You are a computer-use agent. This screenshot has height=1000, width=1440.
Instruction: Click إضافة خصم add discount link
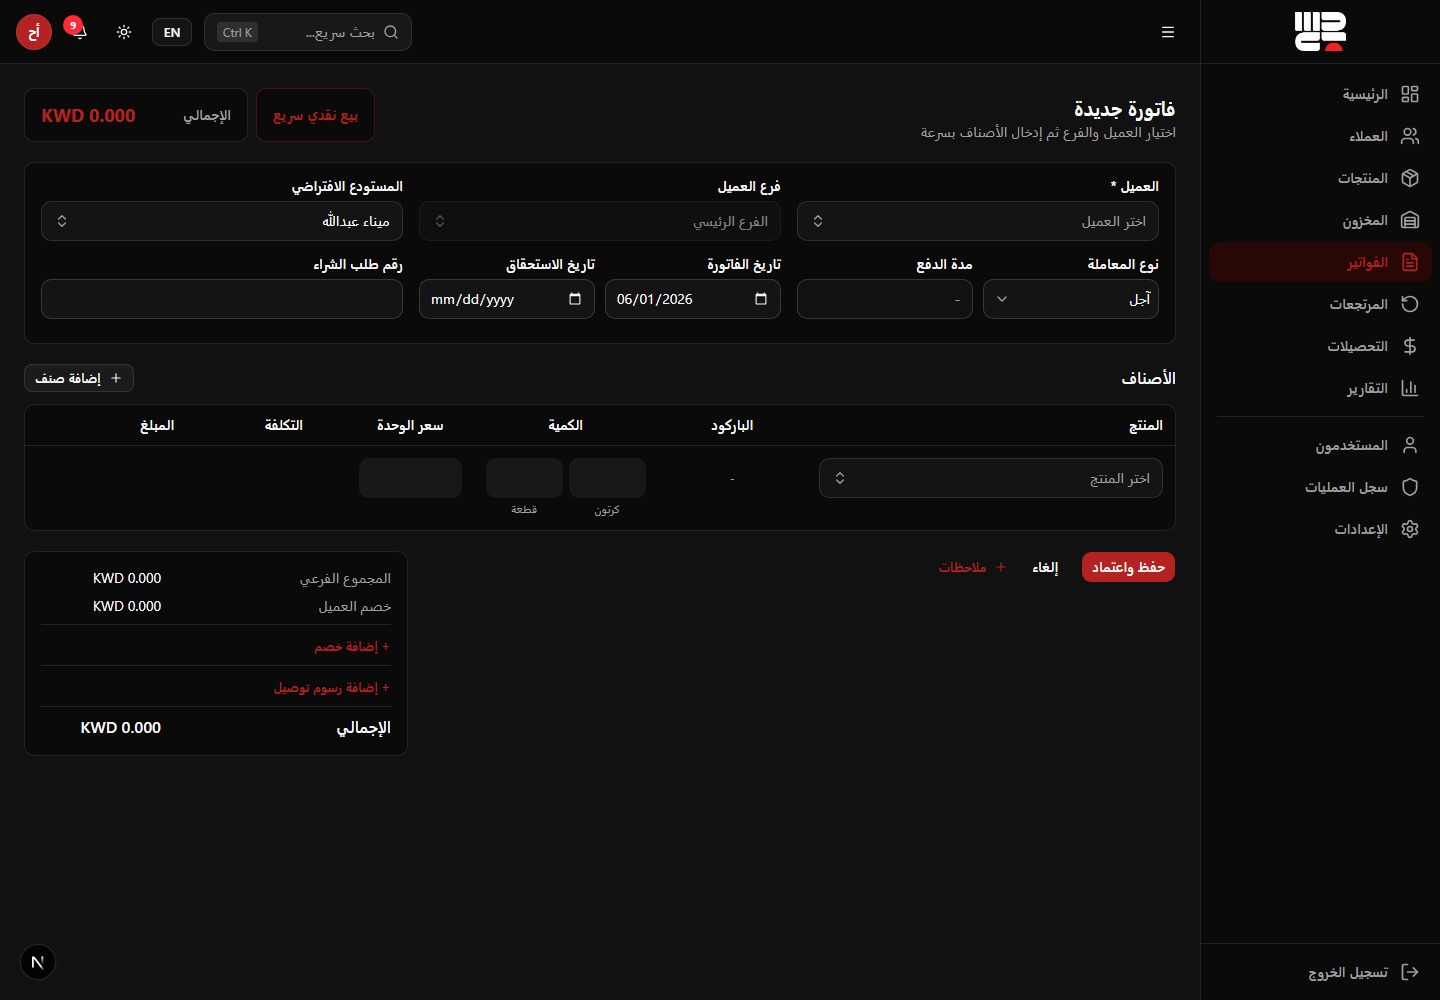pos(352,646)
